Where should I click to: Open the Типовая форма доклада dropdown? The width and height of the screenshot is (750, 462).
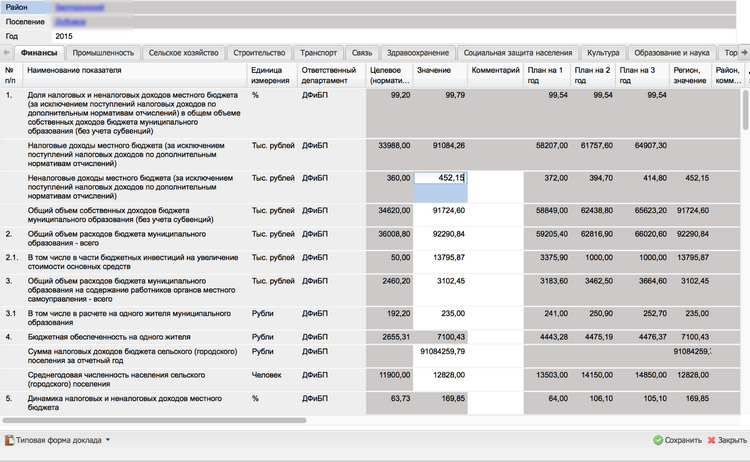tap(58, 440)
